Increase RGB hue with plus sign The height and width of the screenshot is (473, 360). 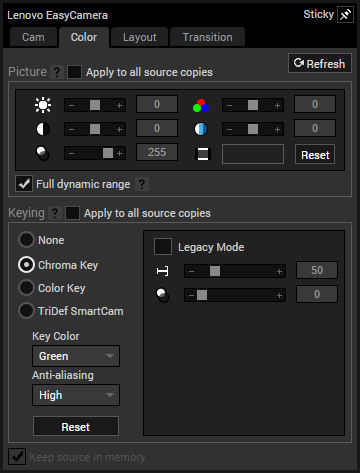277,106
